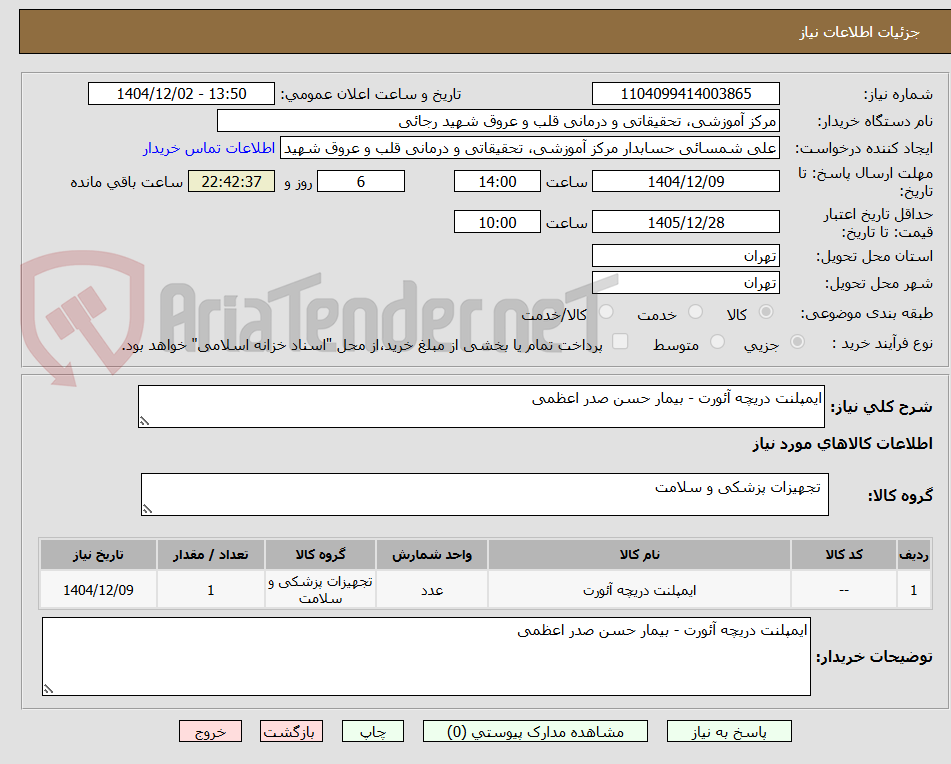Click the deadline time field 14:00
This screenshot has height=764, width=951.
(x=497, y=181)
